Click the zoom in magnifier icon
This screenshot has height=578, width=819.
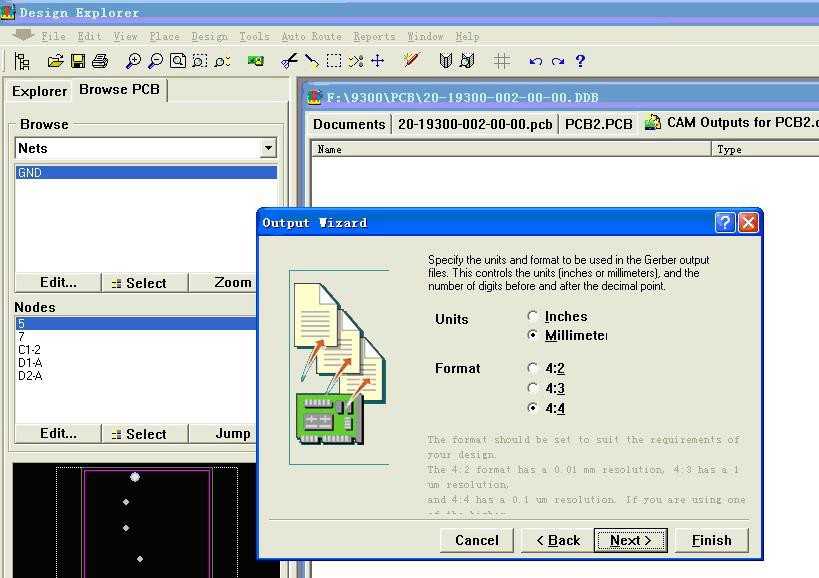point(133,61)
